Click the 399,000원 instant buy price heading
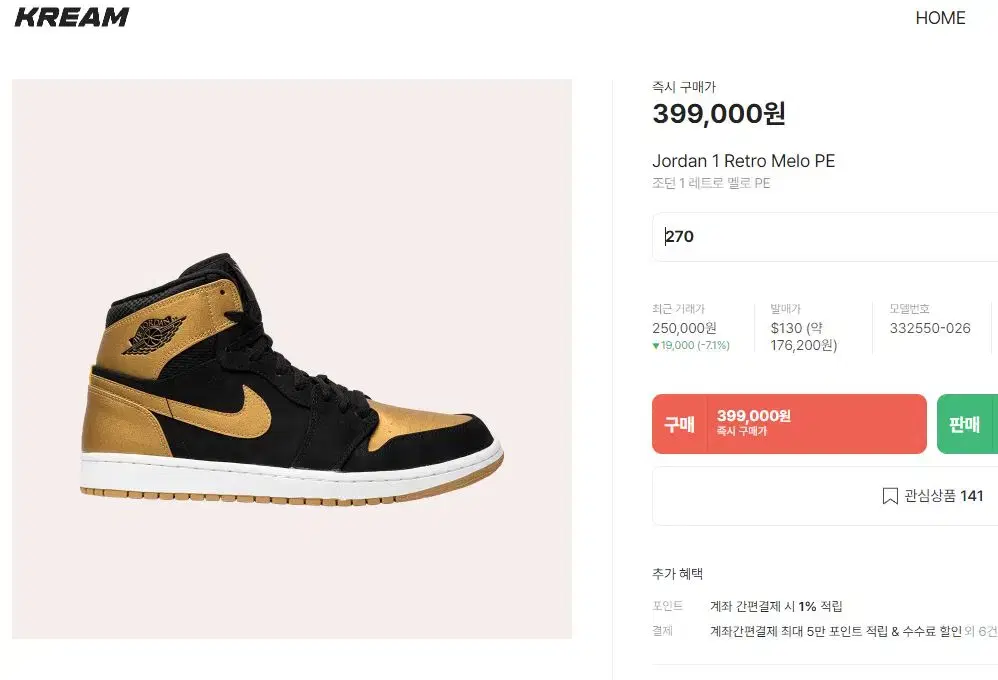This screenshot has height=680, width=998. pyautogui.click(x=719, y=114)
